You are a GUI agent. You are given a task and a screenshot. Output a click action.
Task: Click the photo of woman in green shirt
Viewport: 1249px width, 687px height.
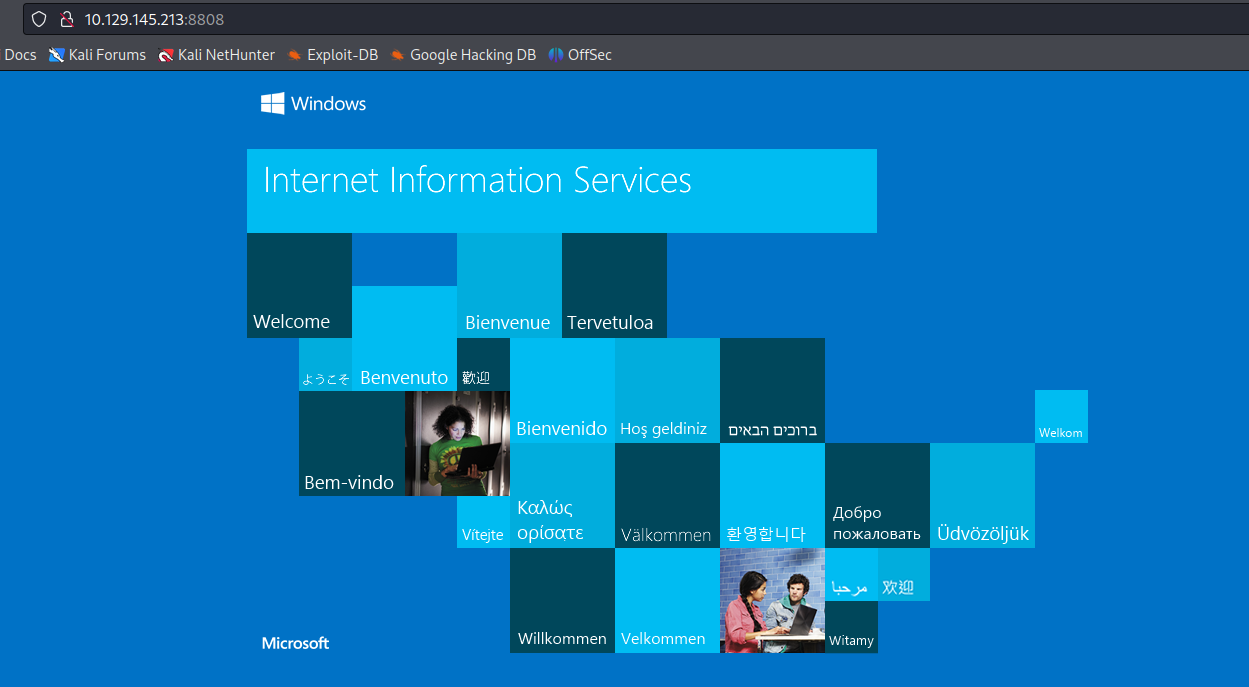point(457,443)
